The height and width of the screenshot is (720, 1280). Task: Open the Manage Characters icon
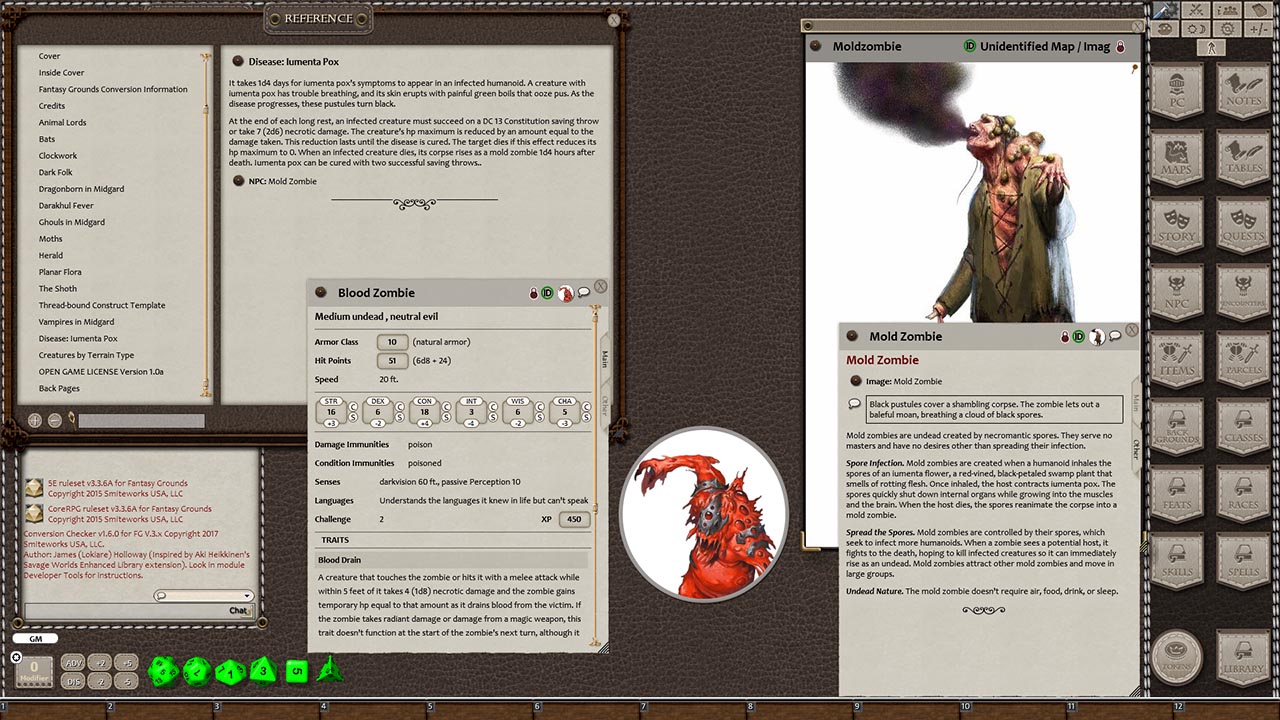tap(1226, 11)
